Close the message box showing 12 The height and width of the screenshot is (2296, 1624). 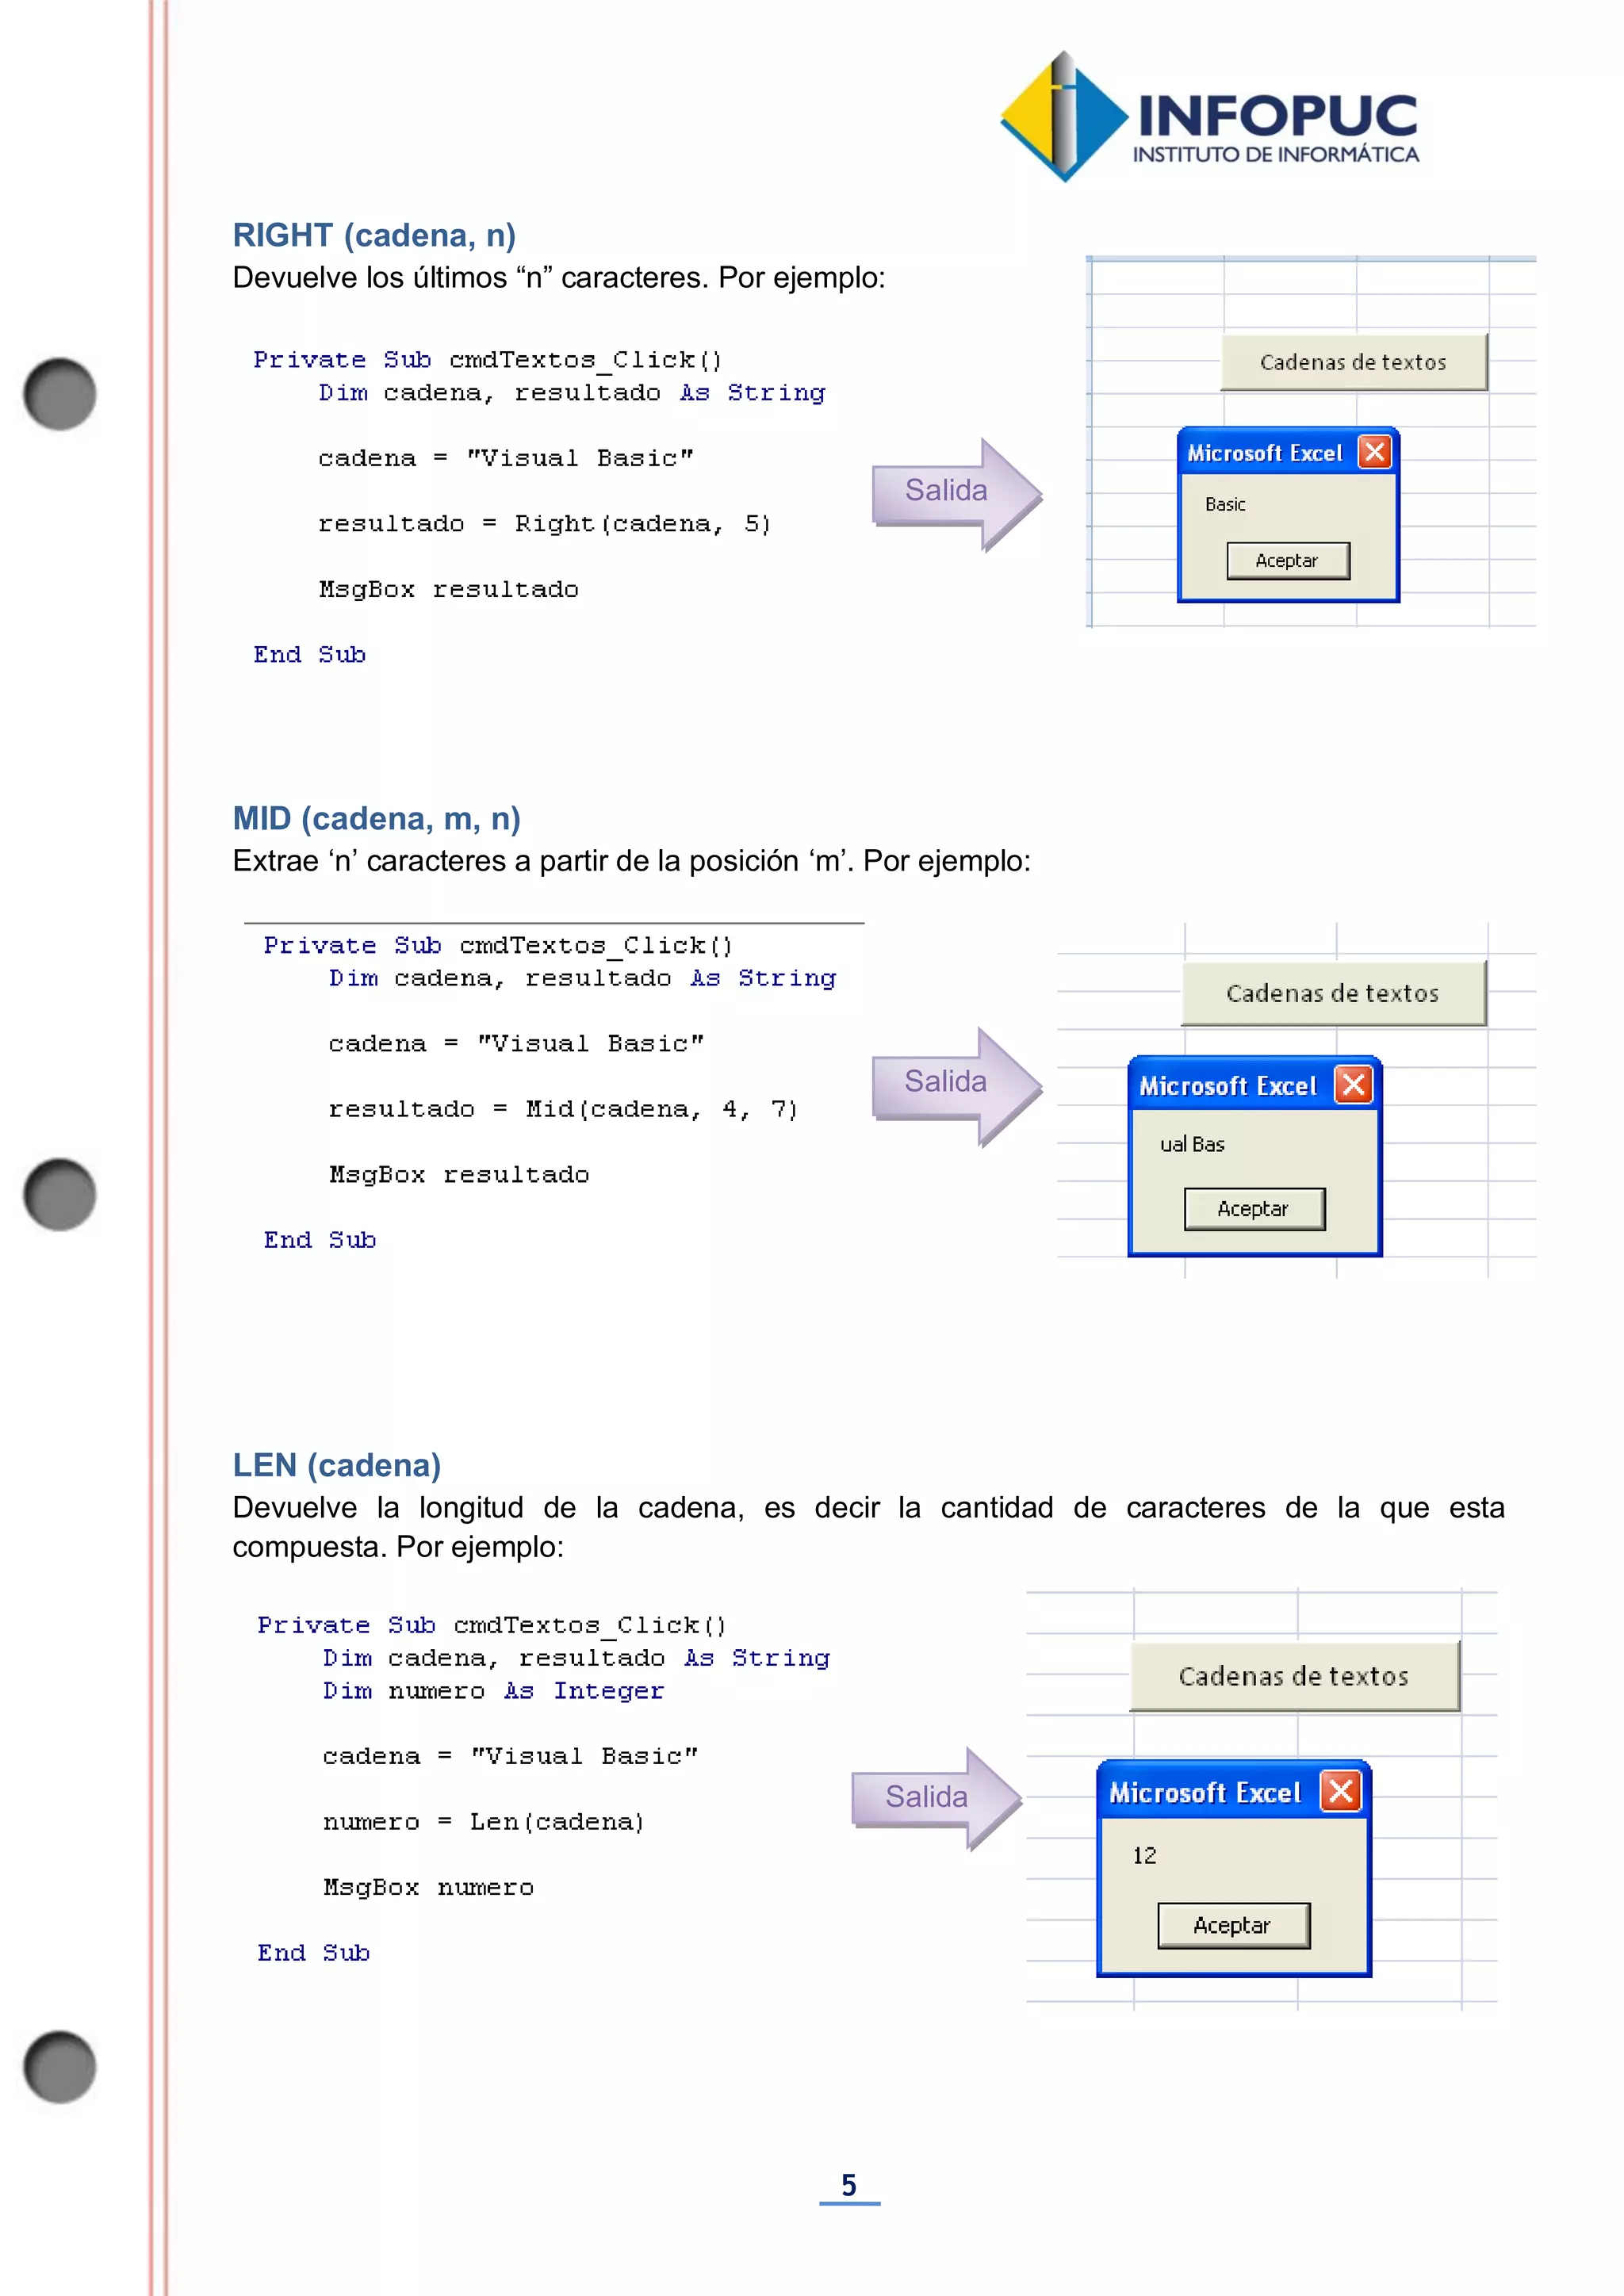(1341, 1791)
